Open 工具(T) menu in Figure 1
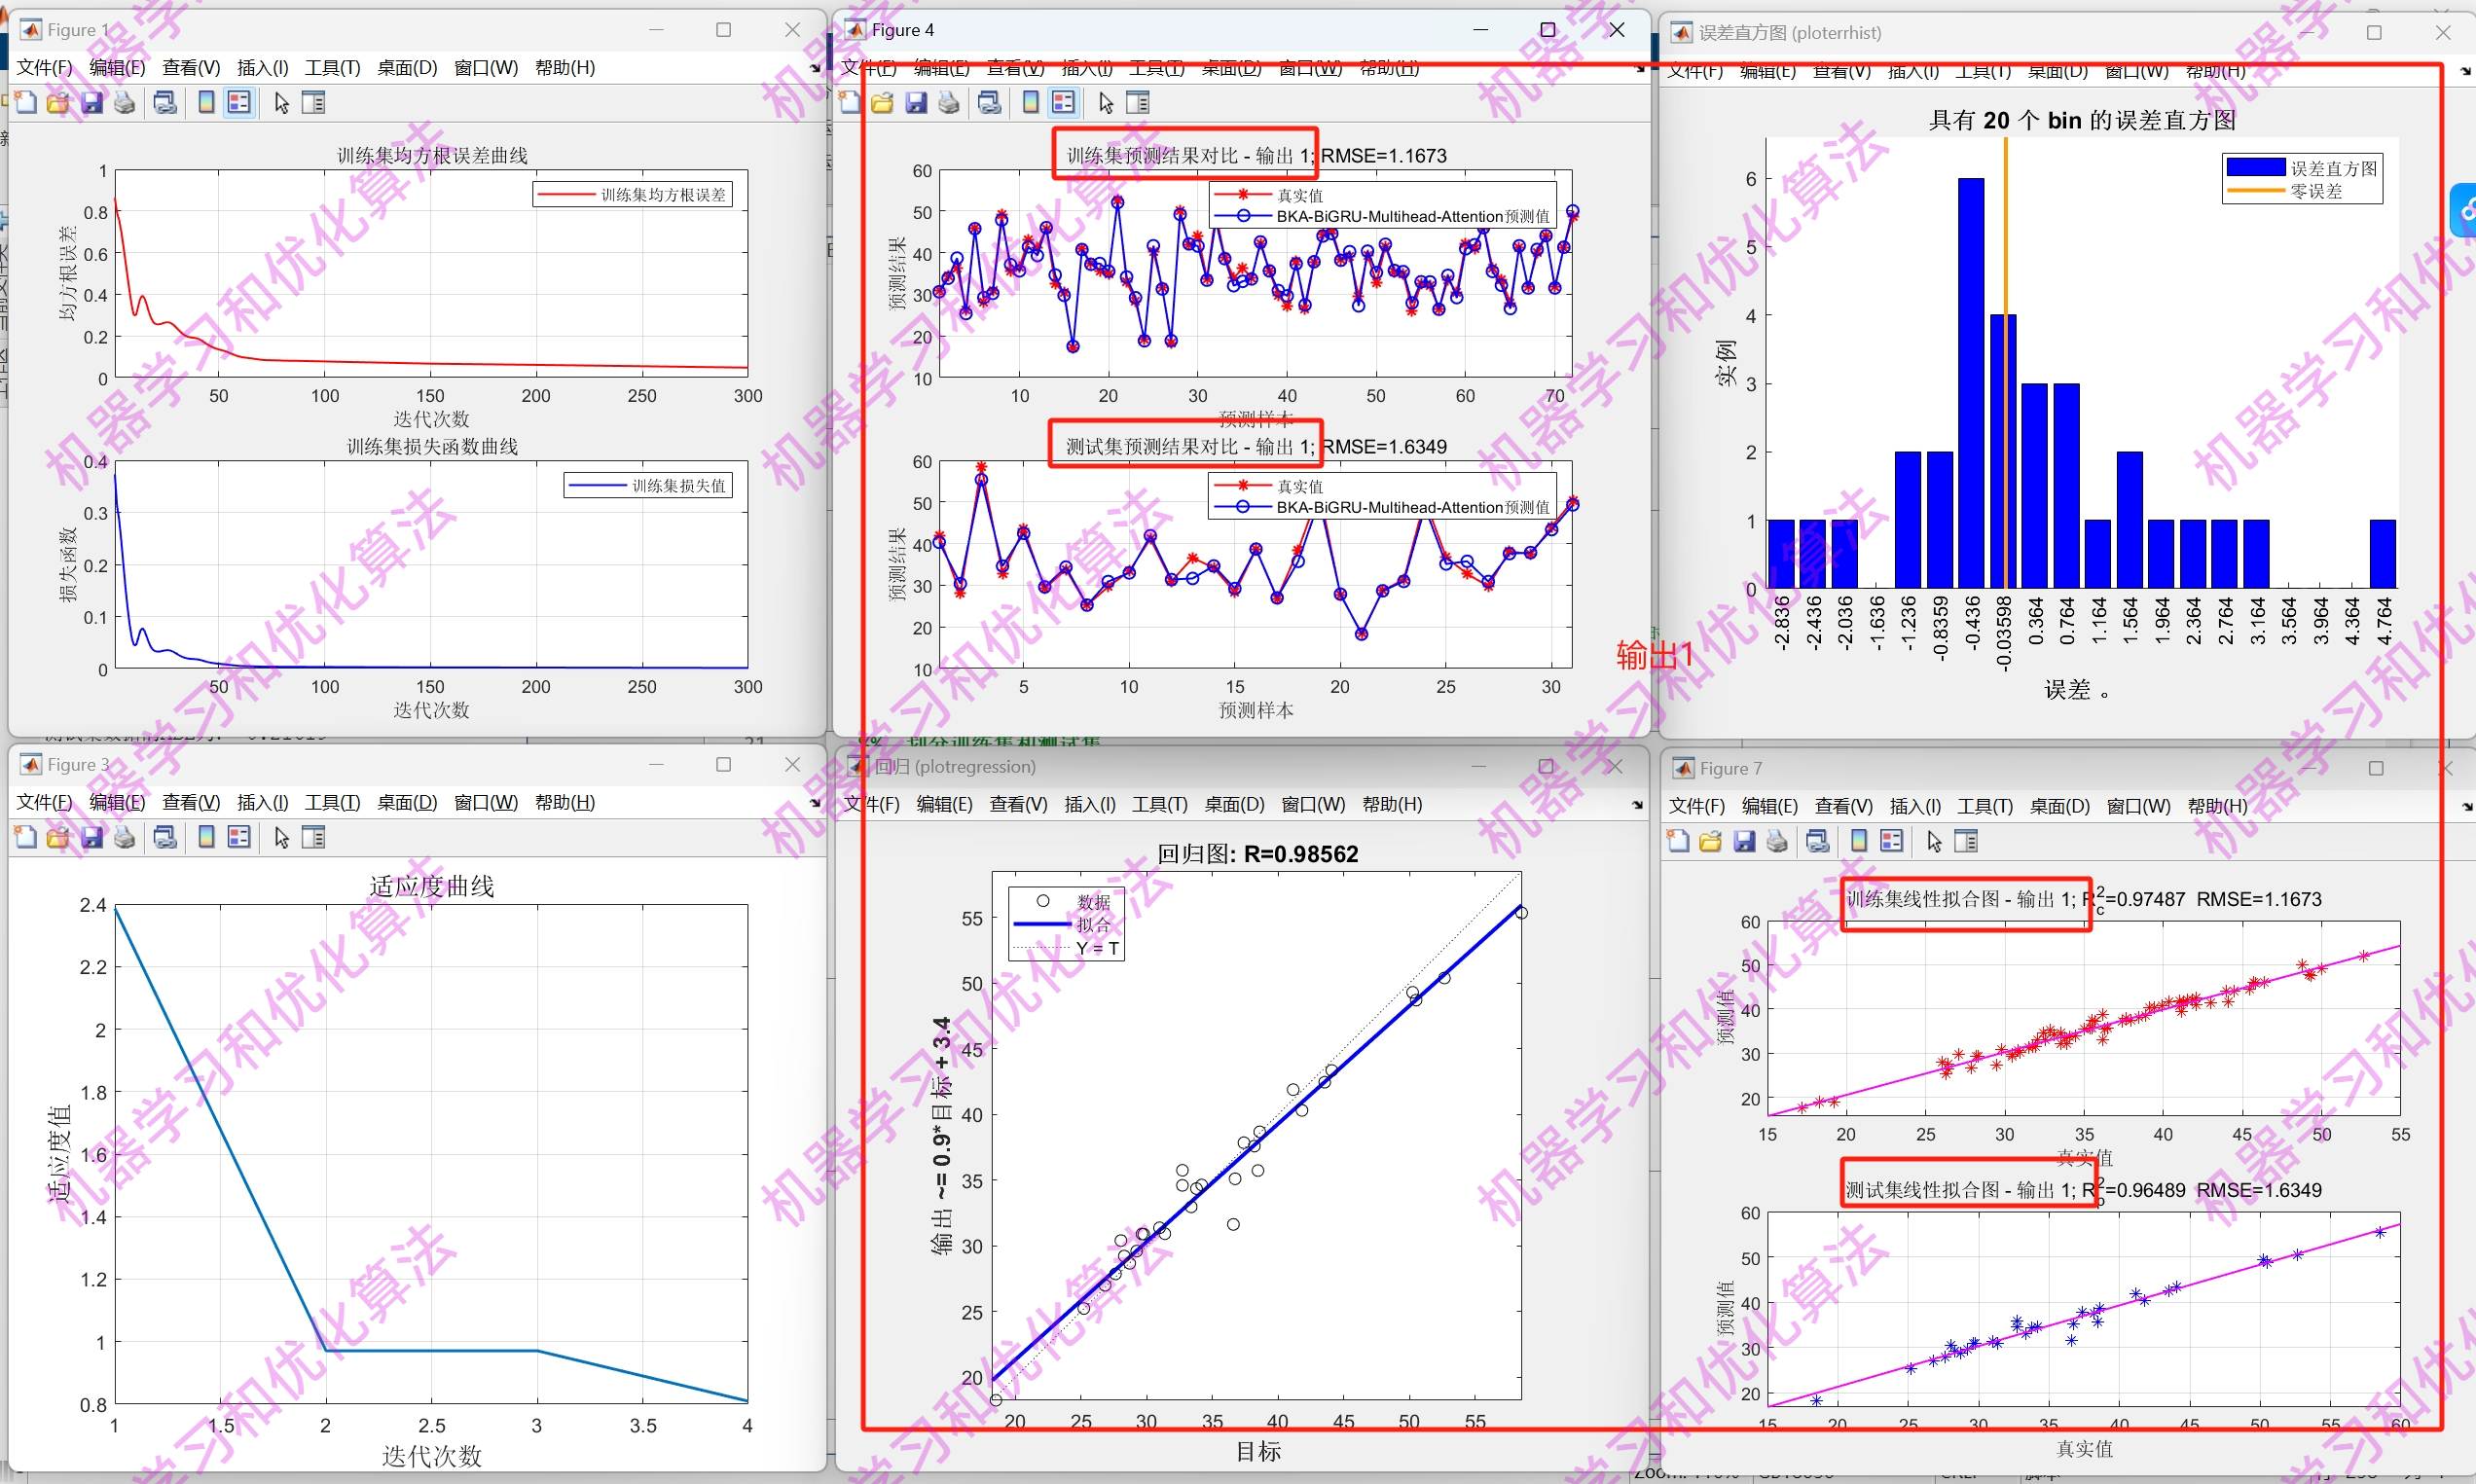 coord(332,68)
